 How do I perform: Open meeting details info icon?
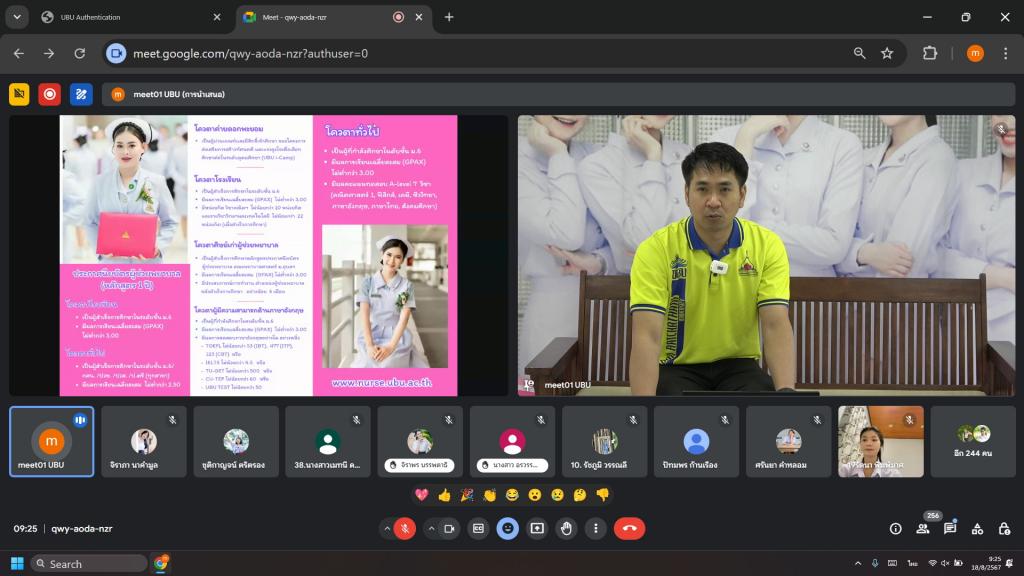tap(895, 528)
